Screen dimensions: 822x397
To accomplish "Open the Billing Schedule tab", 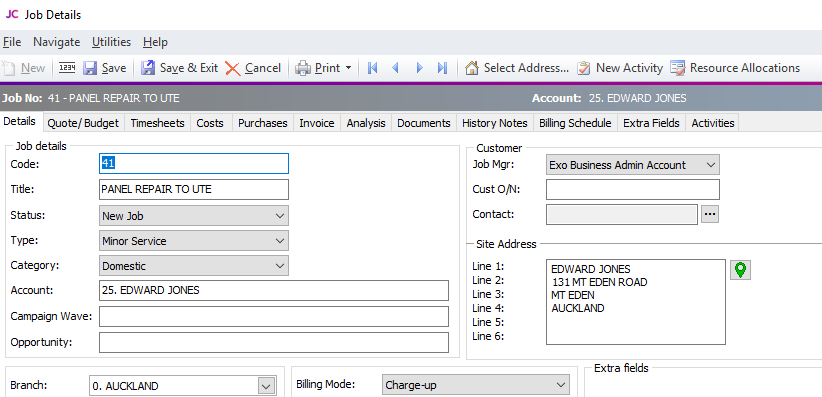I will [575, 123].
